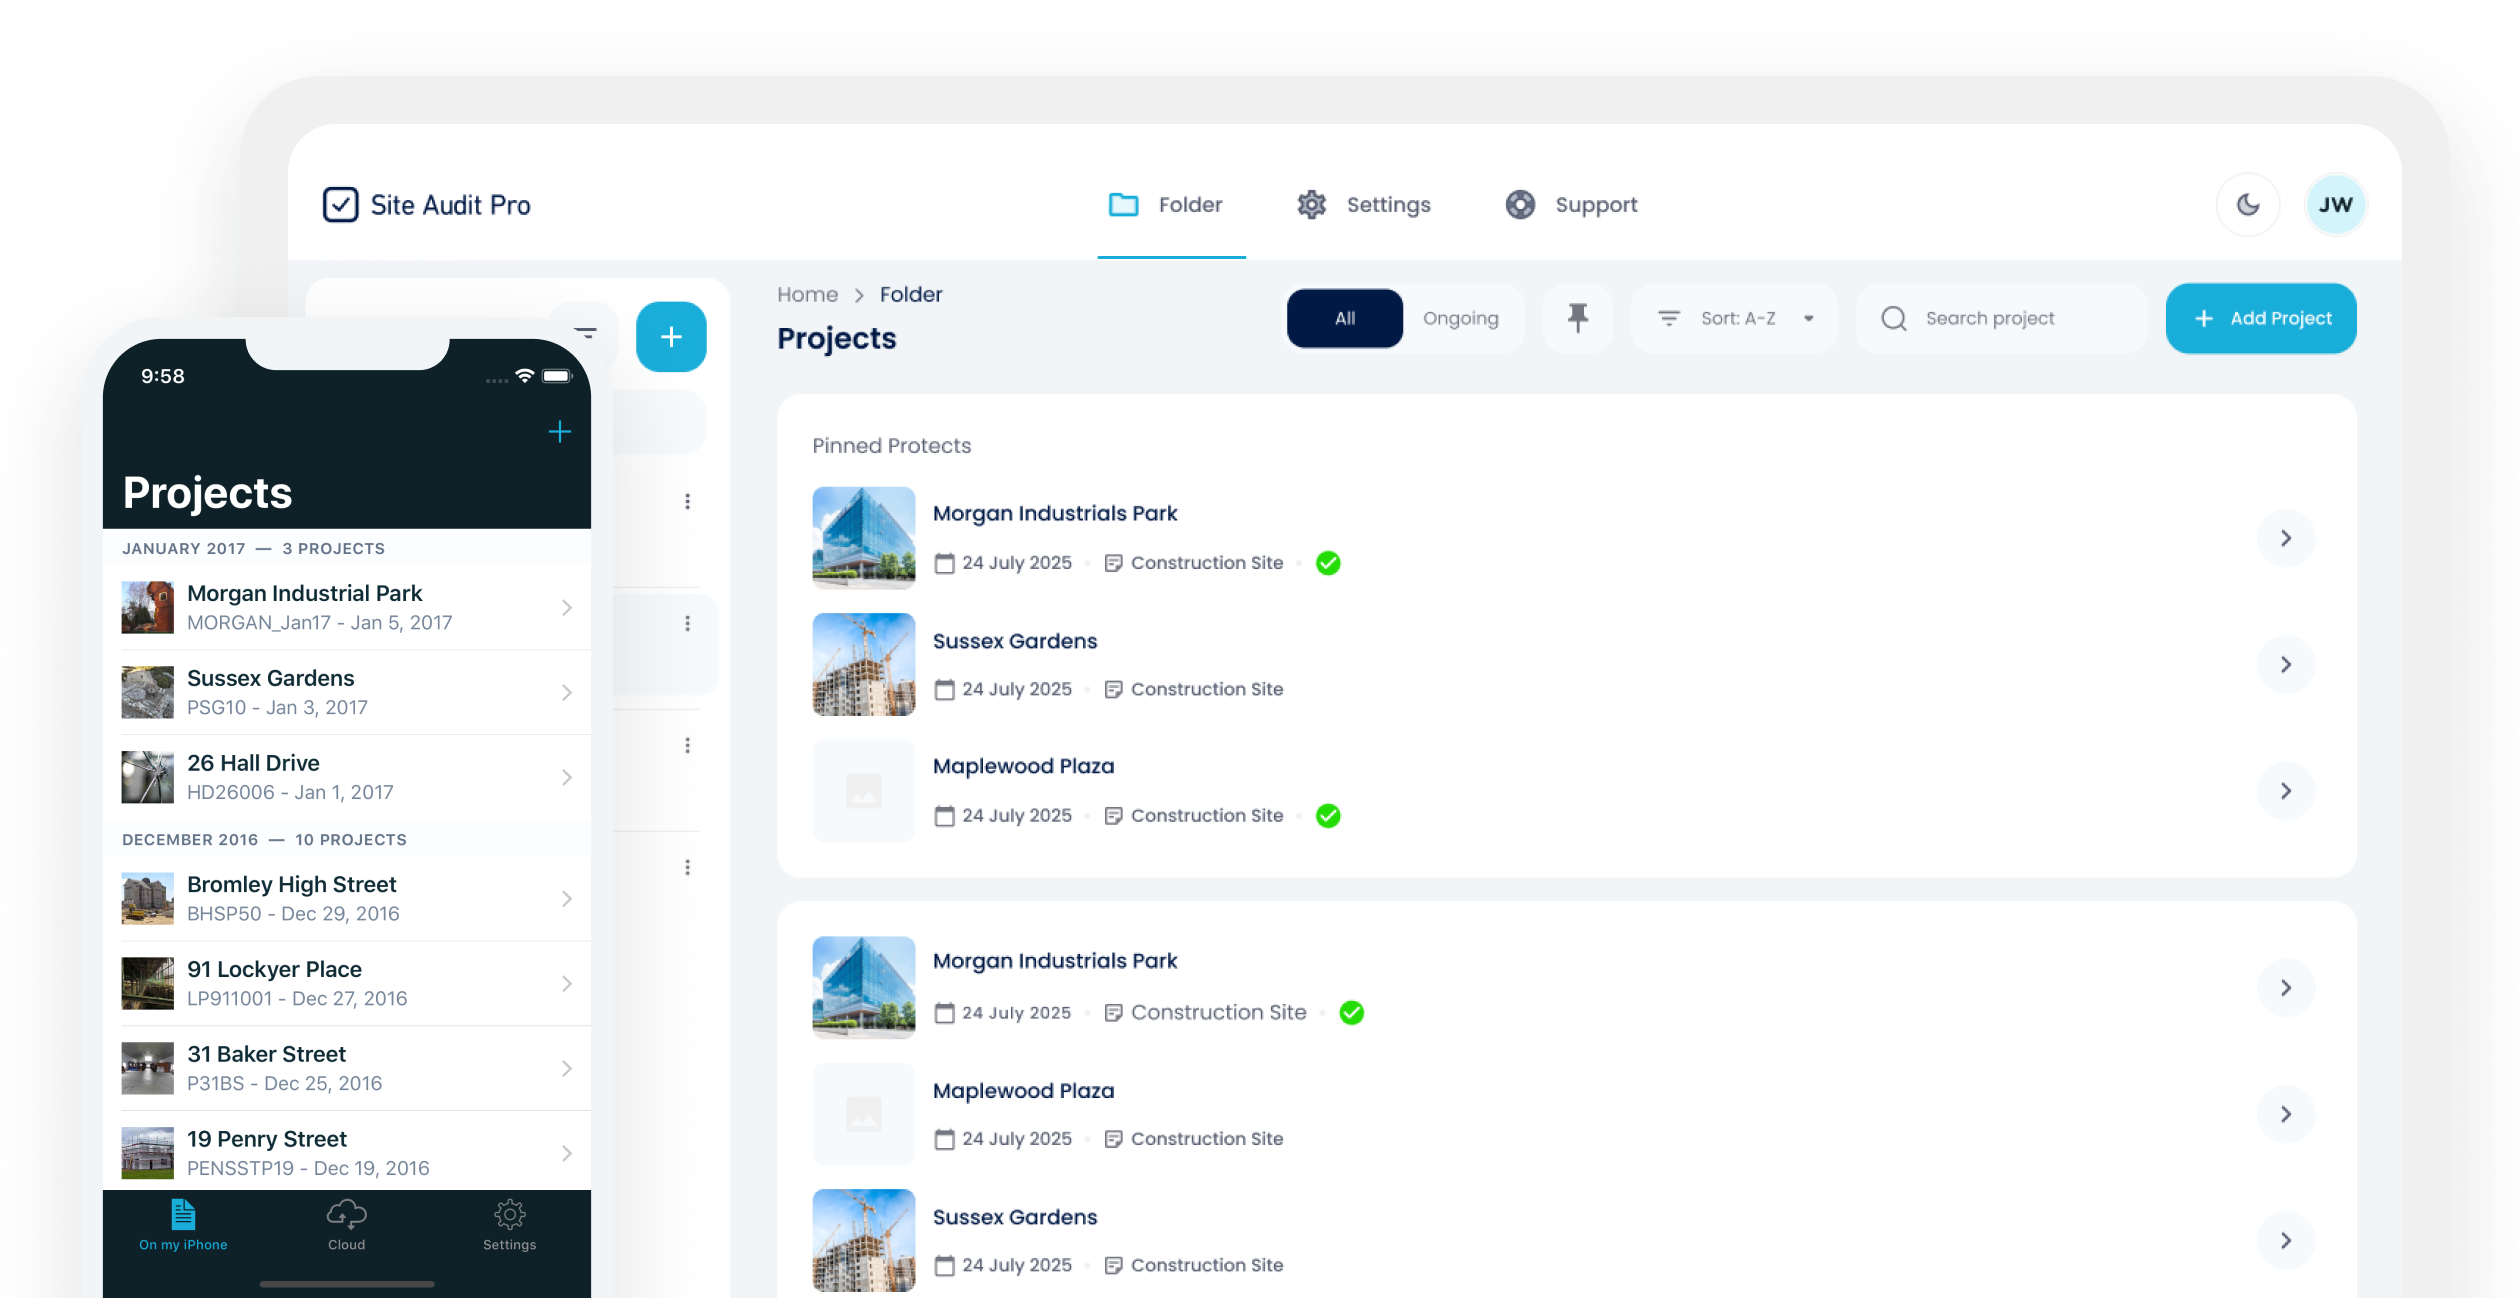2520x1298 pixels.
Task: Toggle dark mode moon icon
Action: pos(2247,205)
